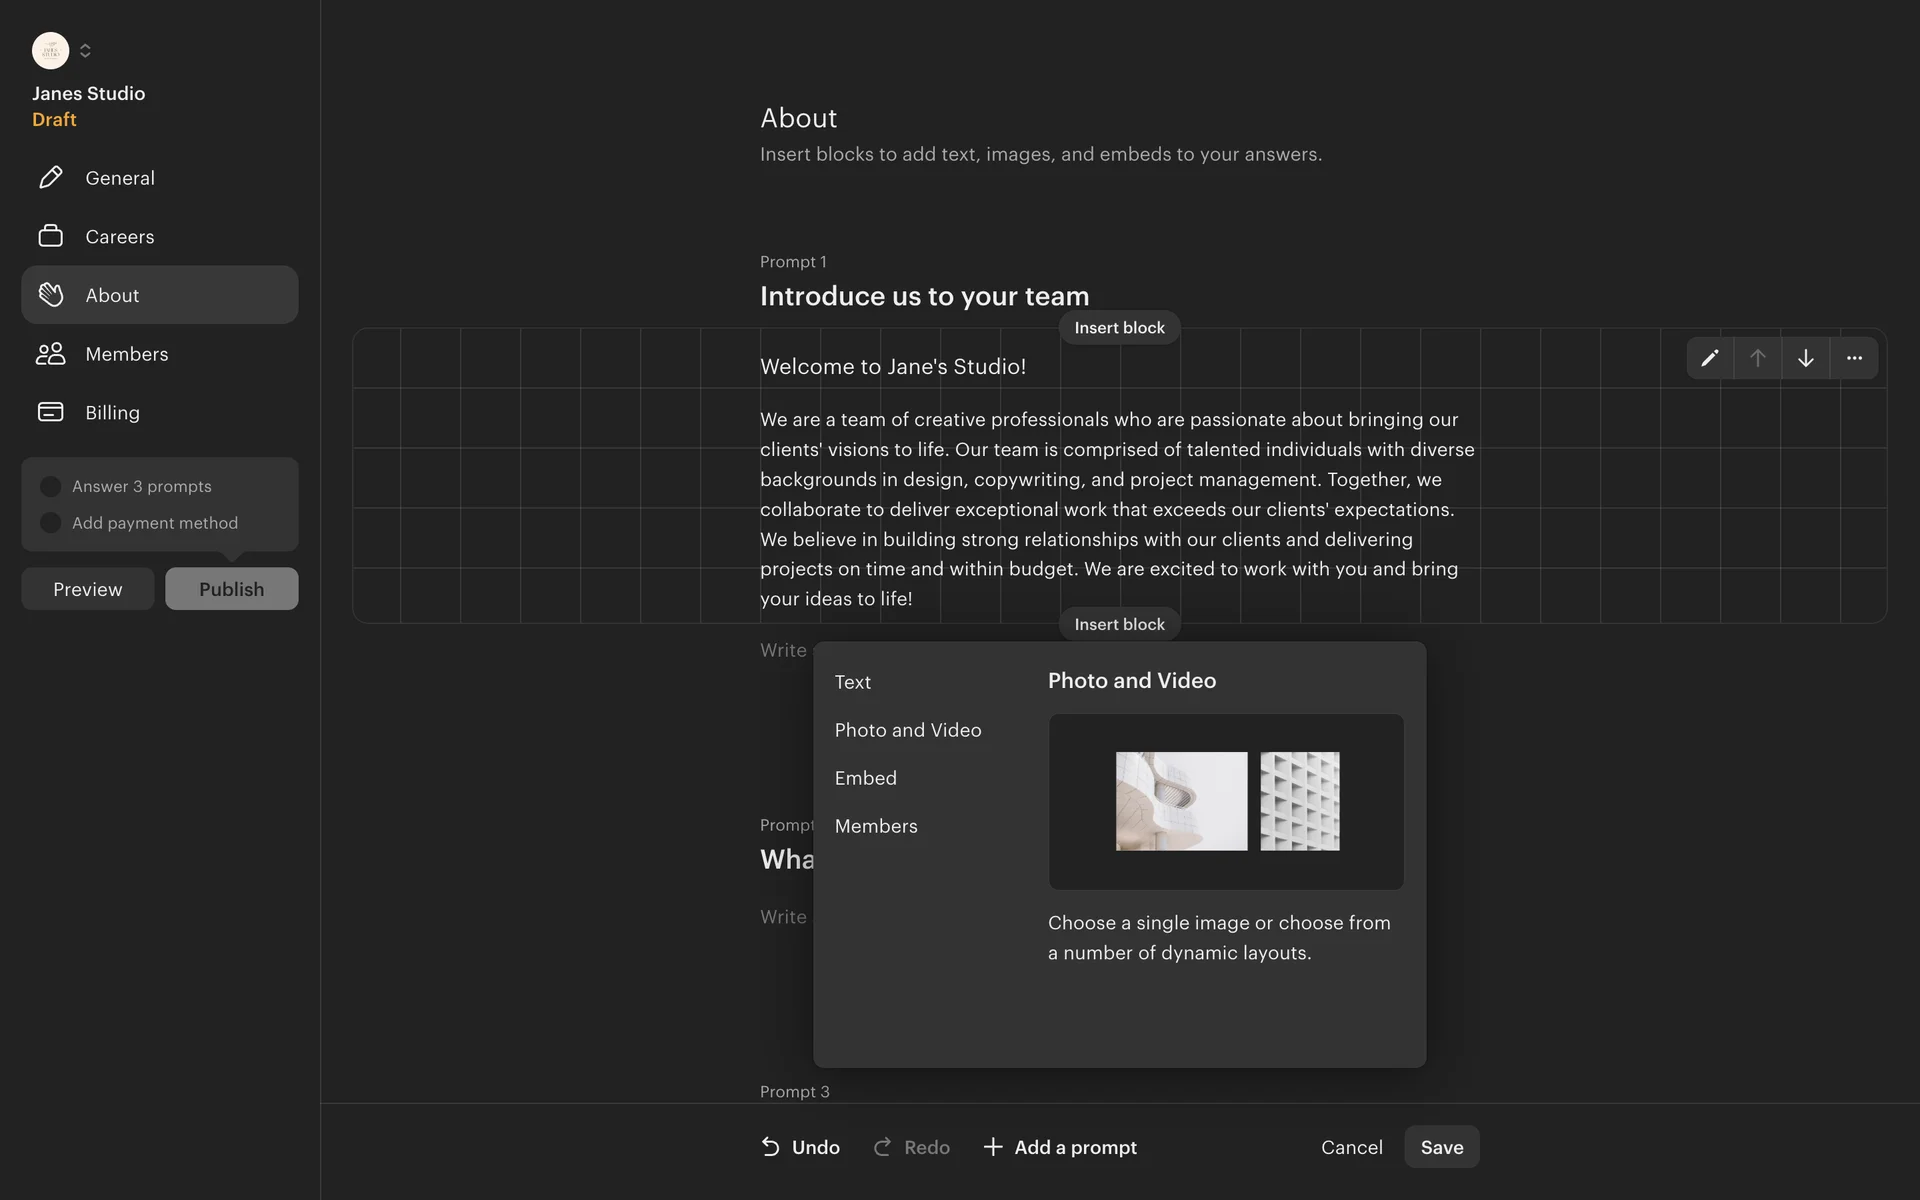This screenshot has height=1200, width=1920.
Task: Move block down with arrow icon
Action: click(x=1806, y=358)
